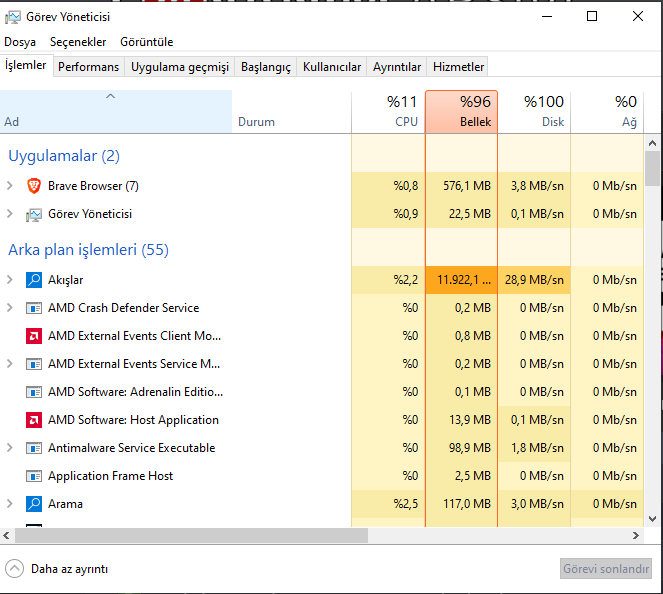The width and height of the screenshot is (663, 594).
Task: Click the horizontal scrollbar thumb
Action: coord(185,536)
